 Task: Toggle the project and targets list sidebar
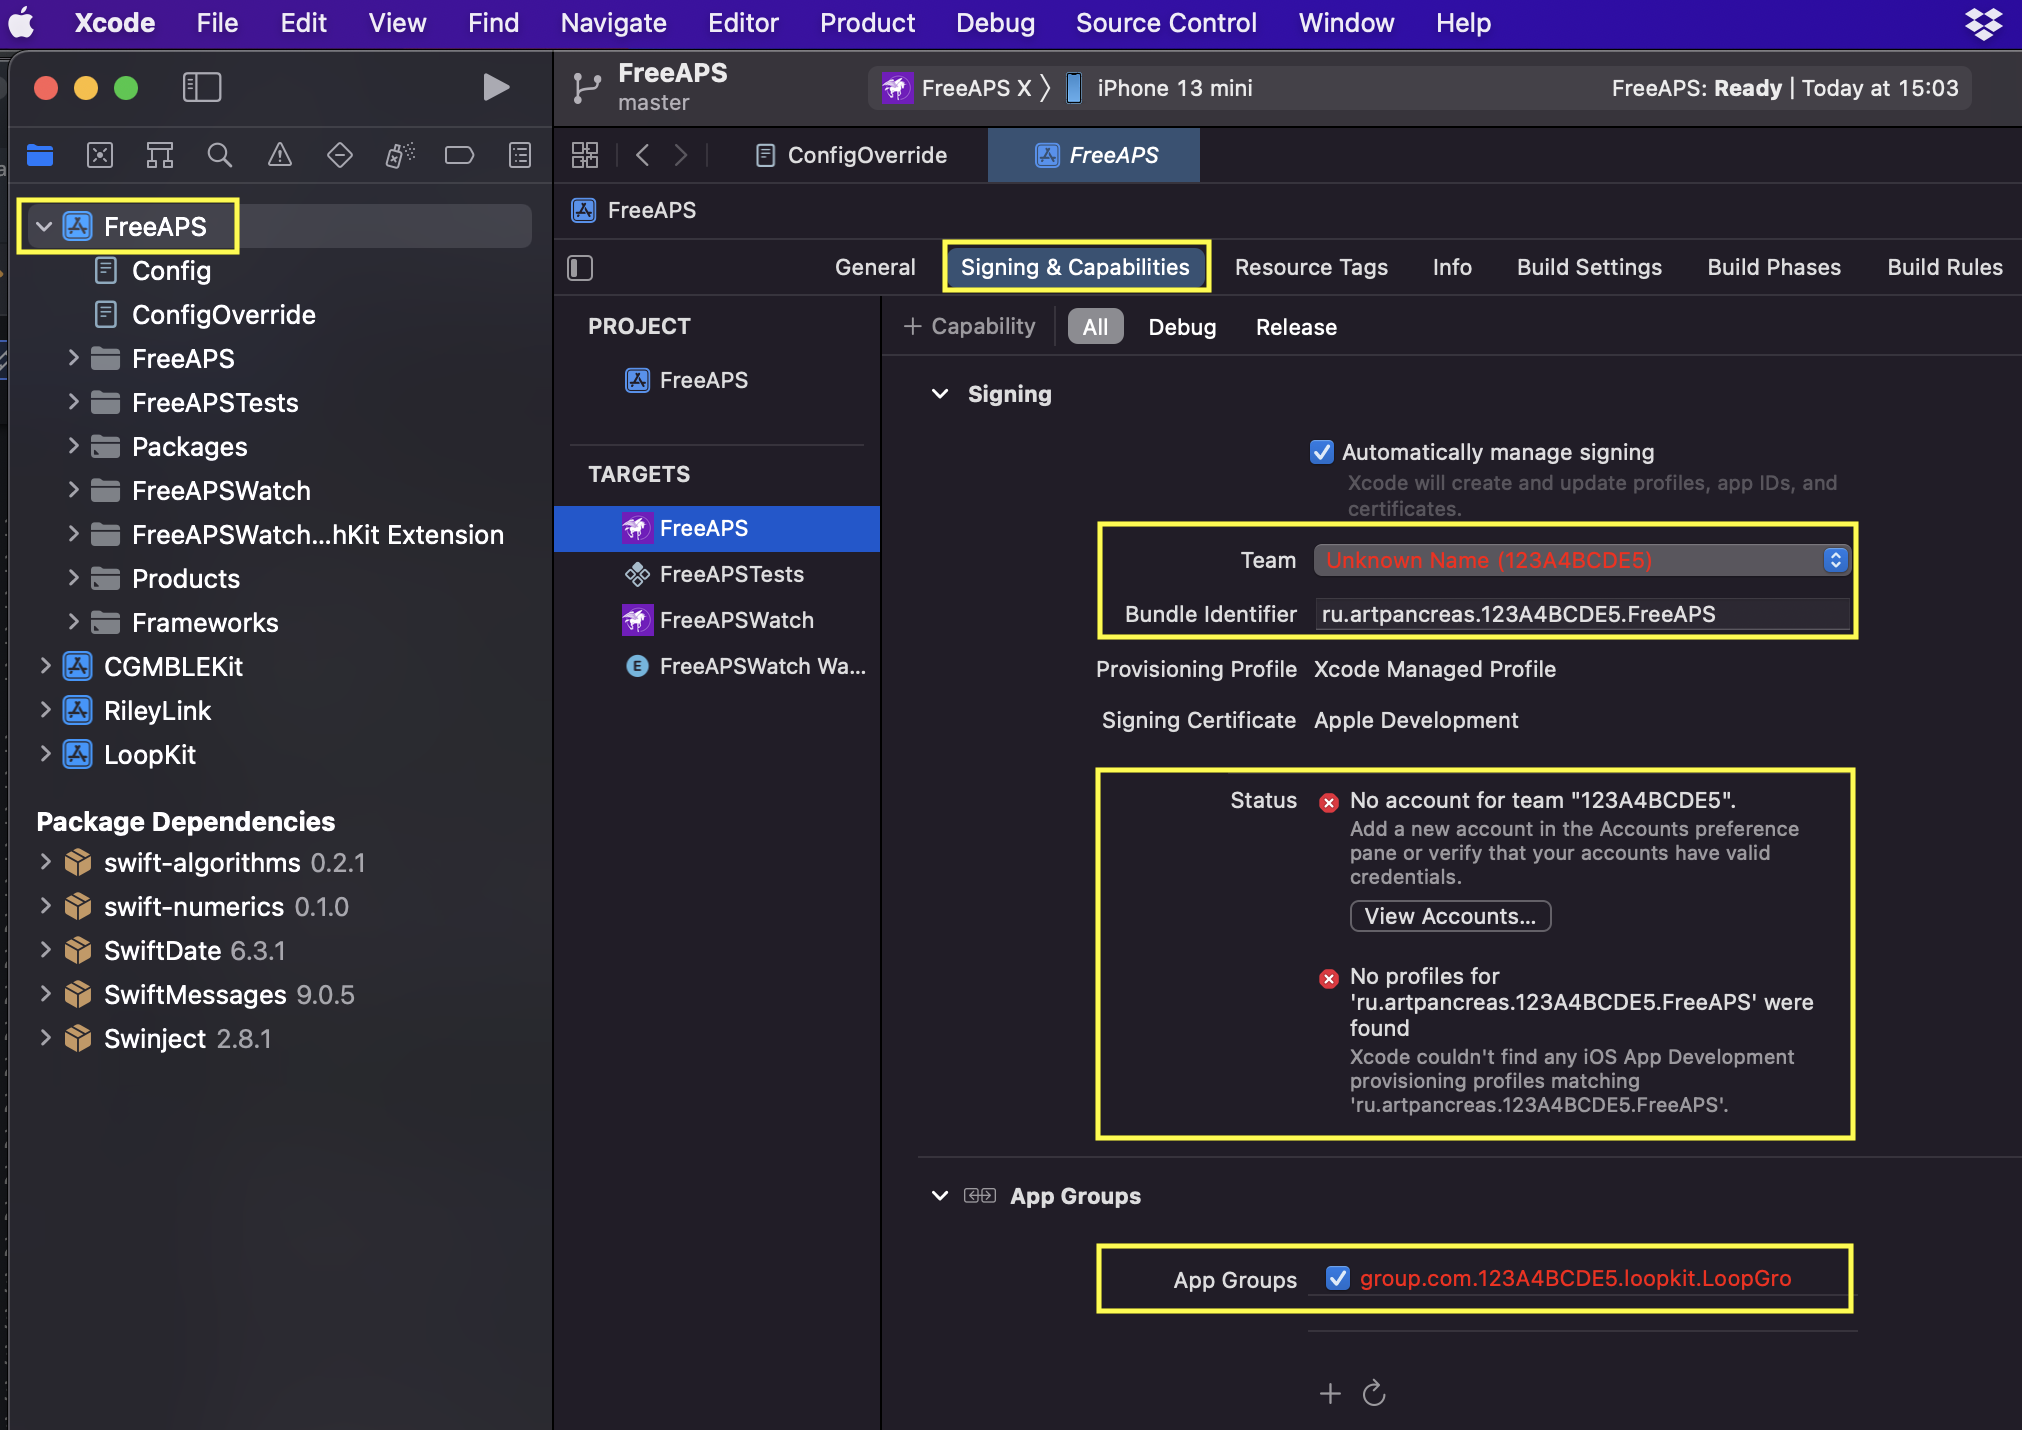(580, 268)
